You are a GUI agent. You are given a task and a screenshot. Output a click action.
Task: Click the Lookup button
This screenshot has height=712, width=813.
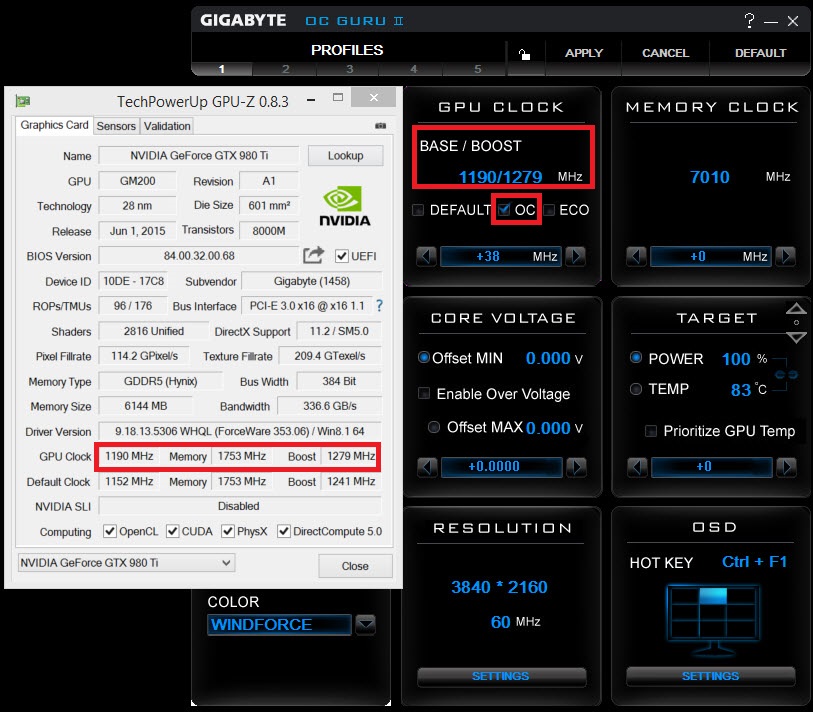pyautogui.click(x=346, y=156)
